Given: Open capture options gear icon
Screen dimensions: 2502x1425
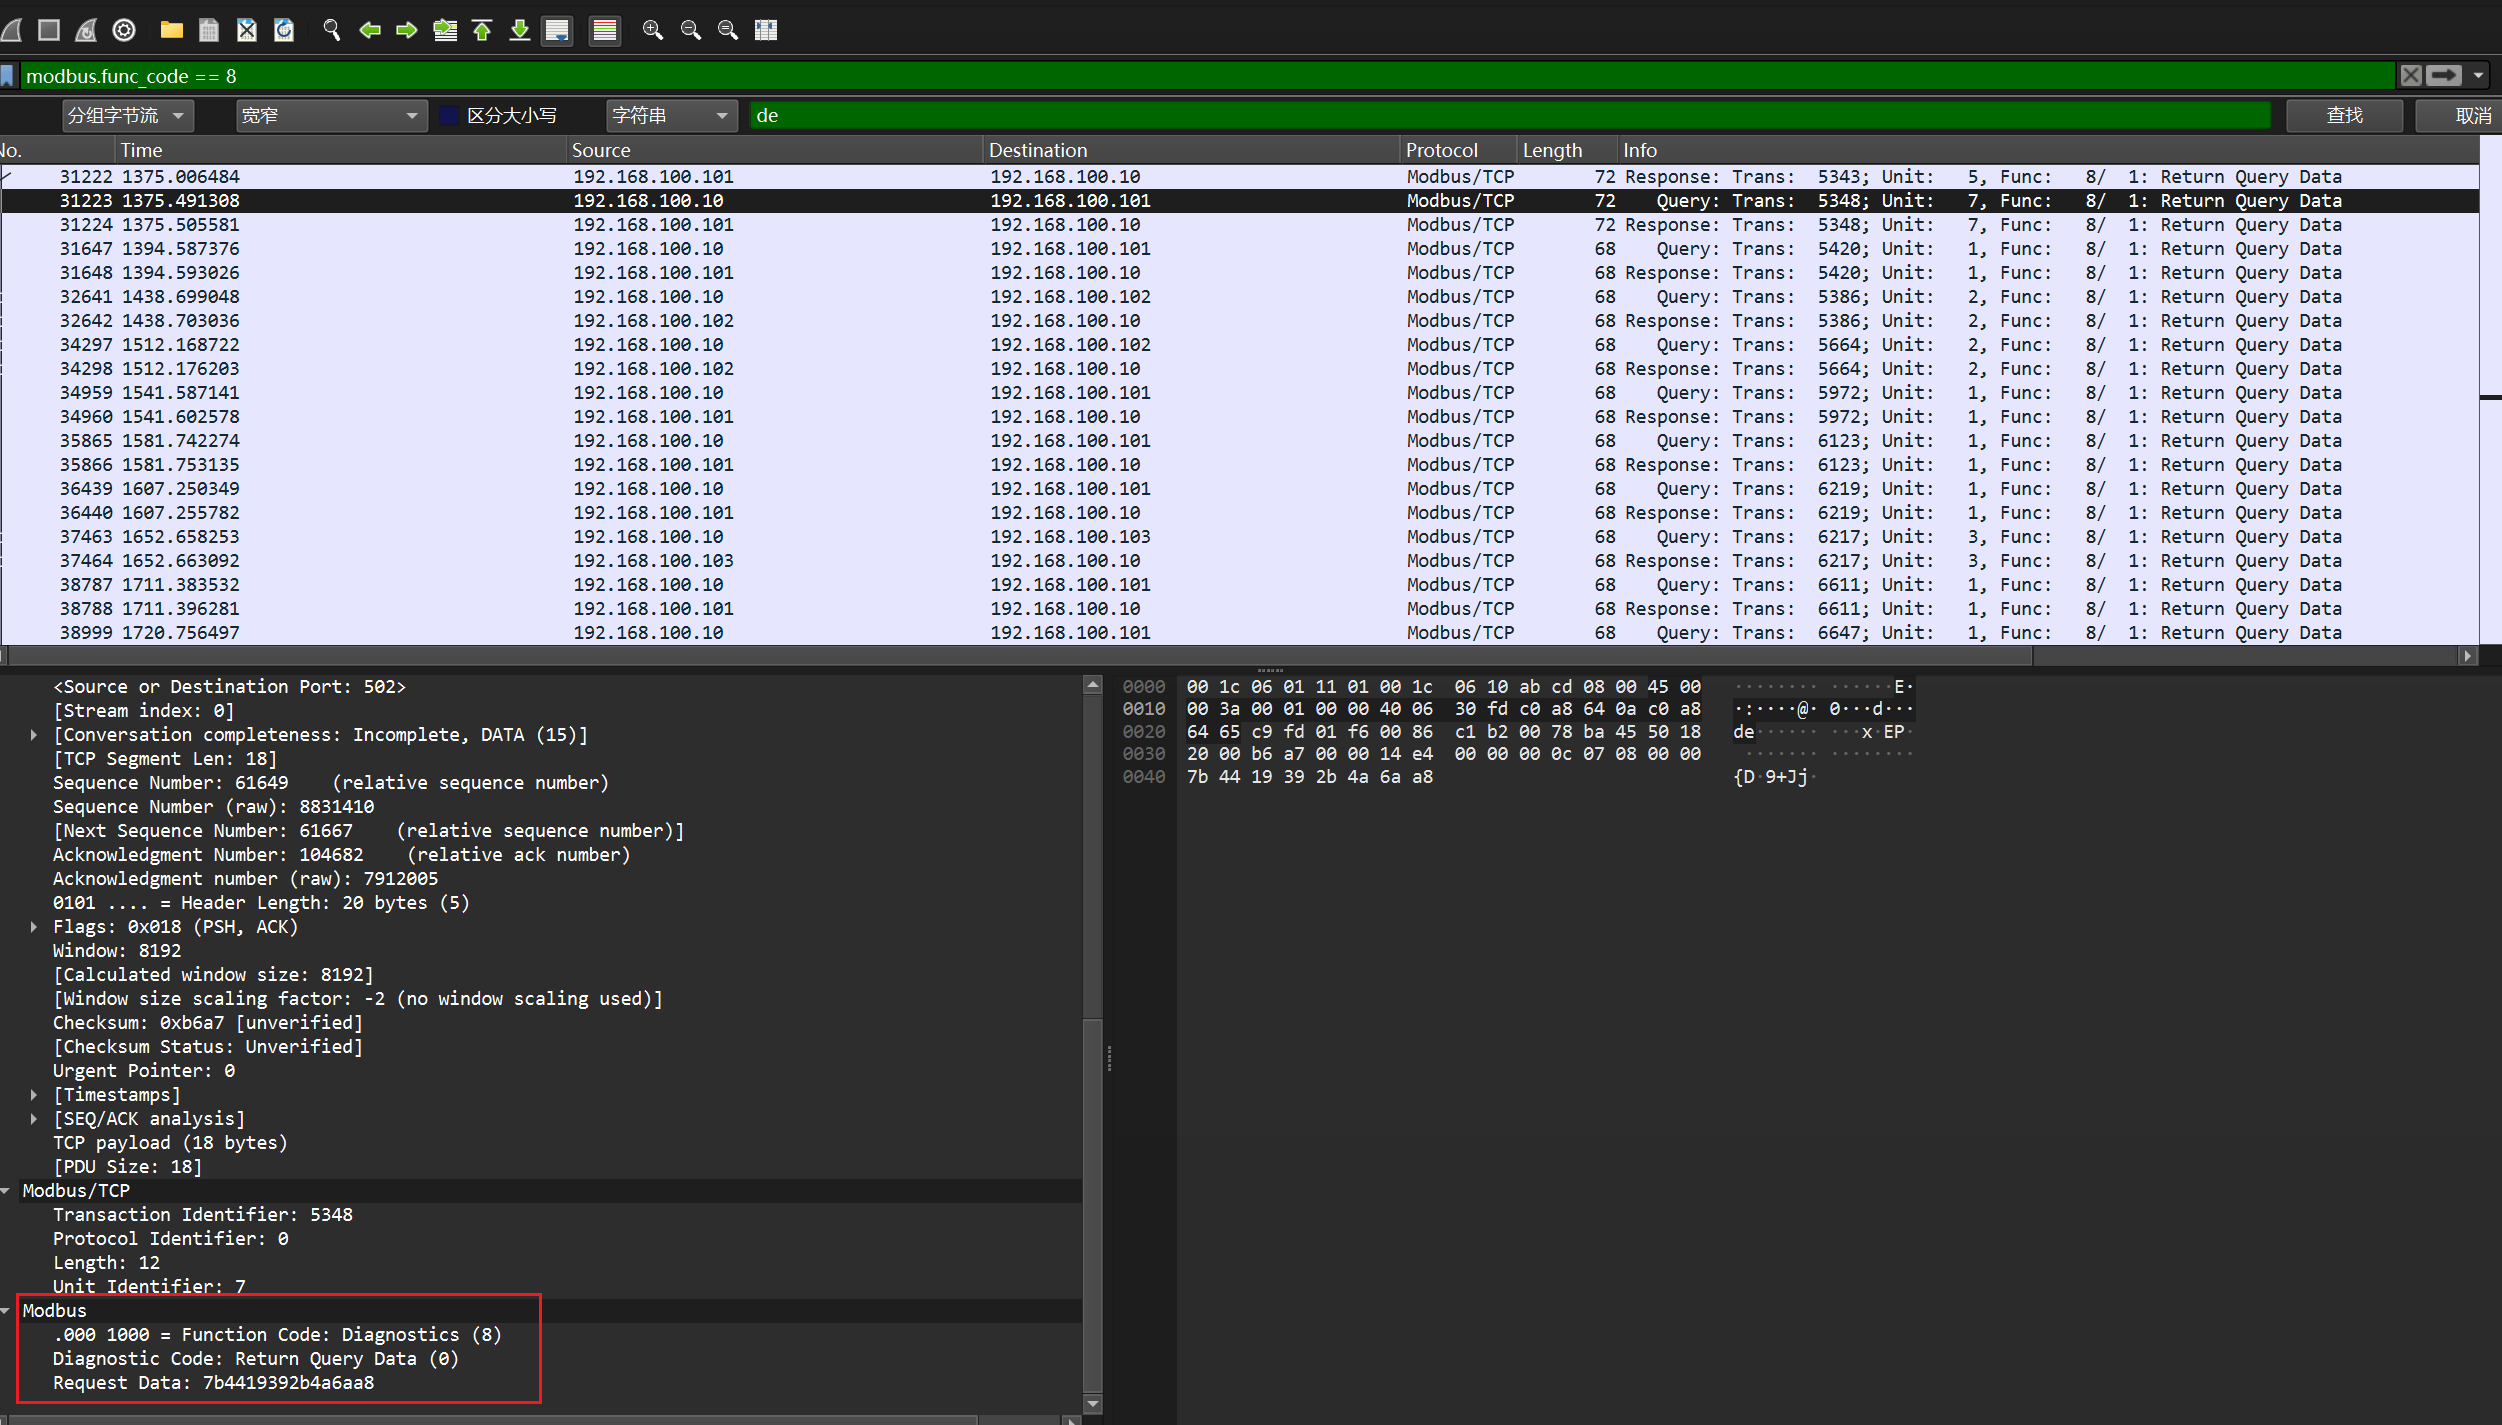Looking at the screenshot, I should (x=124, y=30).
